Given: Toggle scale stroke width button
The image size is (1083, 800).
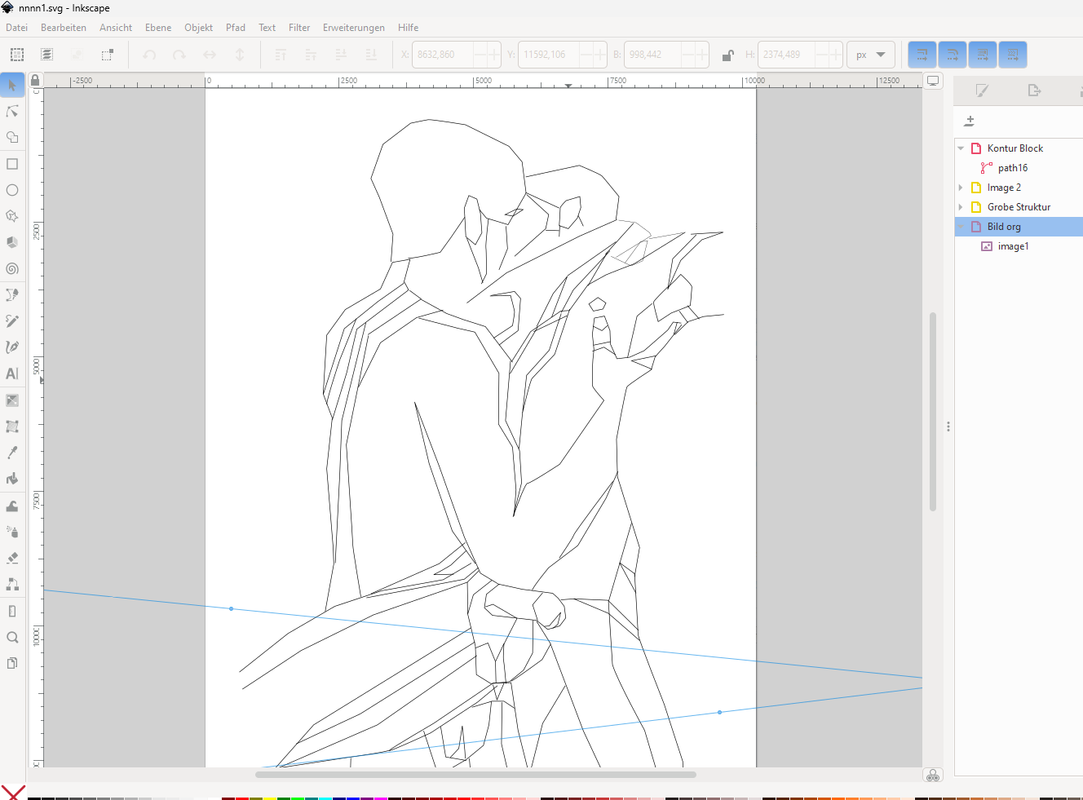Looking at the screenshot, I should 922,55.
